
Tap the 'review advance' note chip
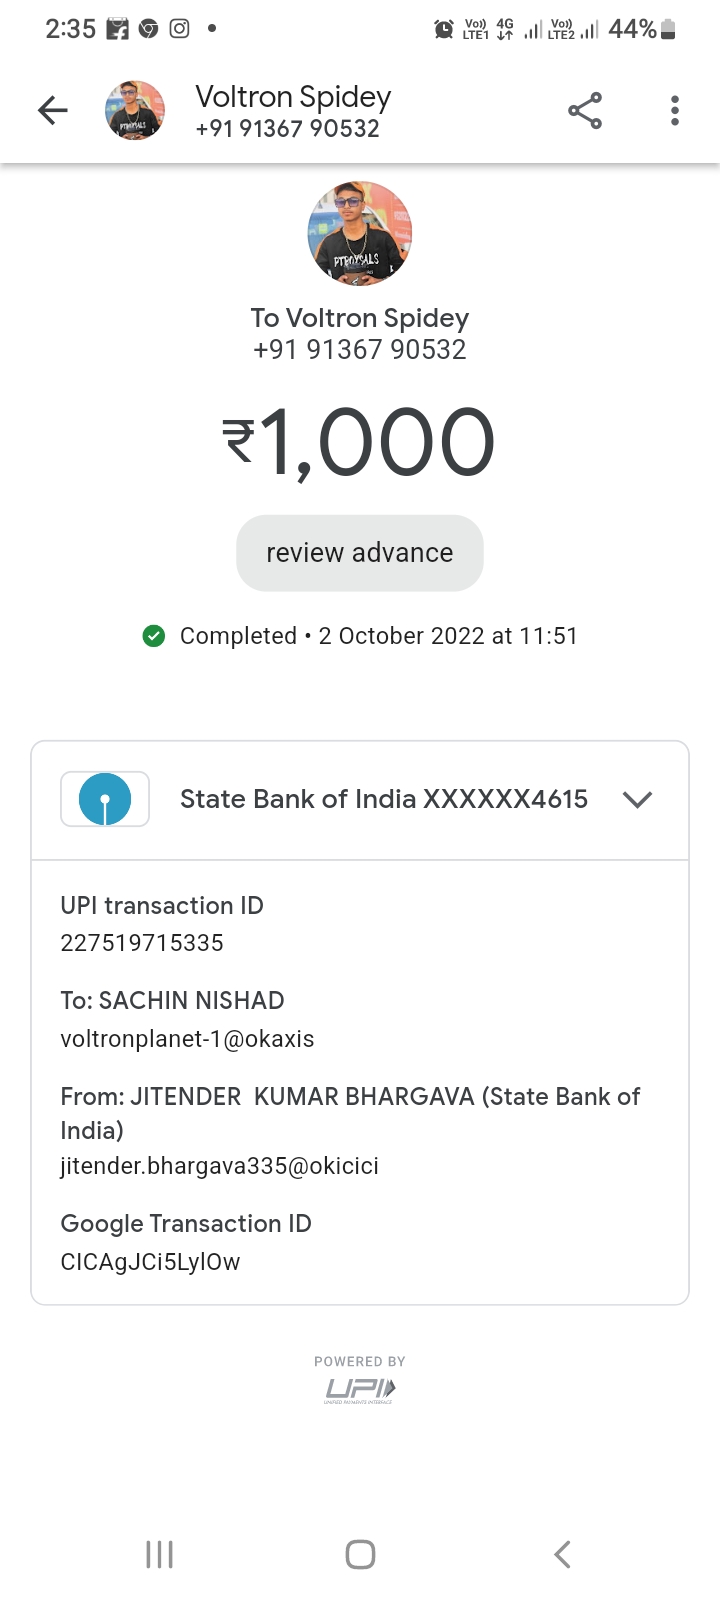(x=360, y=553)
